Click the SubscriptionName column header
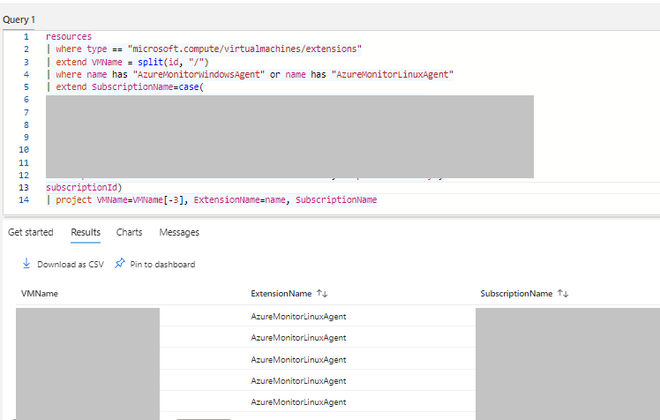 516,293
